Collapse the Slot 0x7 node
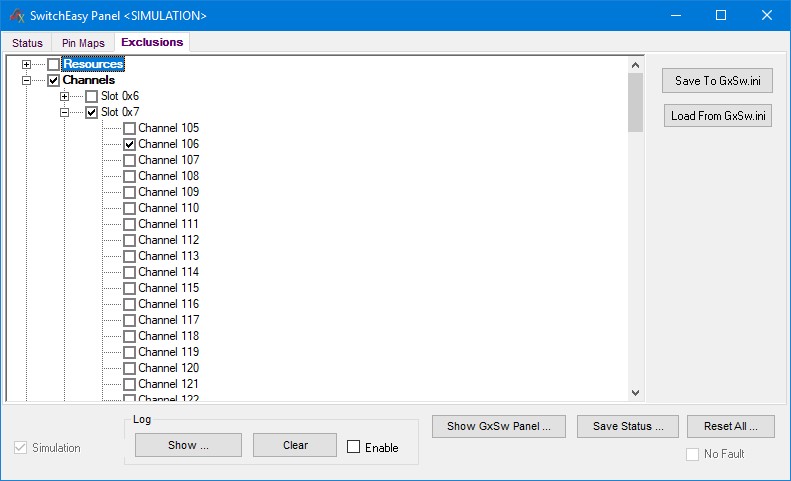Viewport: 791px width, 481px height. click(x=65, y=113)
